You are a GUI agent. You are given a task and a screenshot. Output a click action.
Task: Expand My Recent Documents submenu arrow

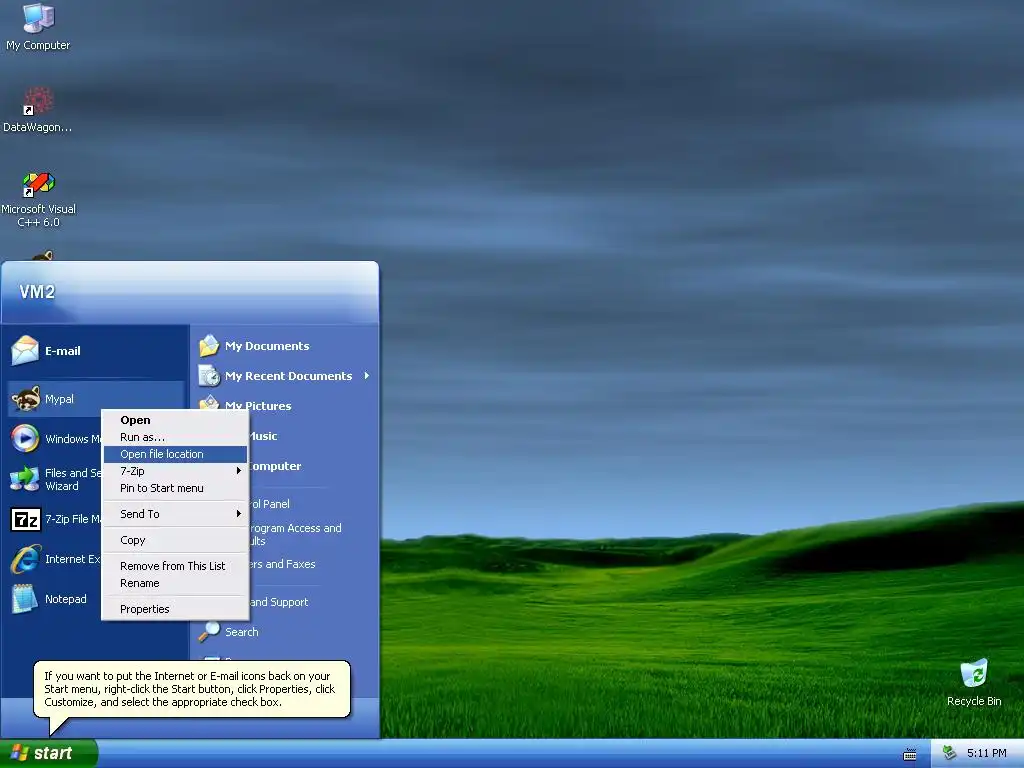367,376
